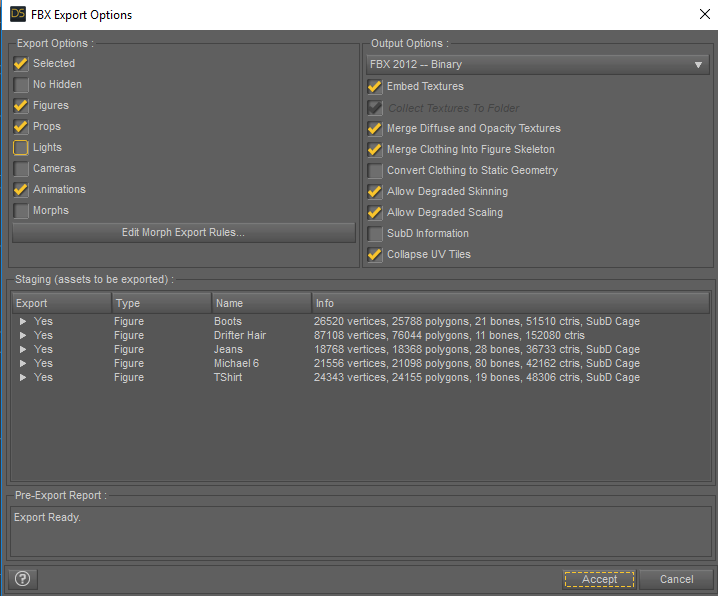
Task: Click the Figure type cell for Jeans
Action: click(129, 349)
